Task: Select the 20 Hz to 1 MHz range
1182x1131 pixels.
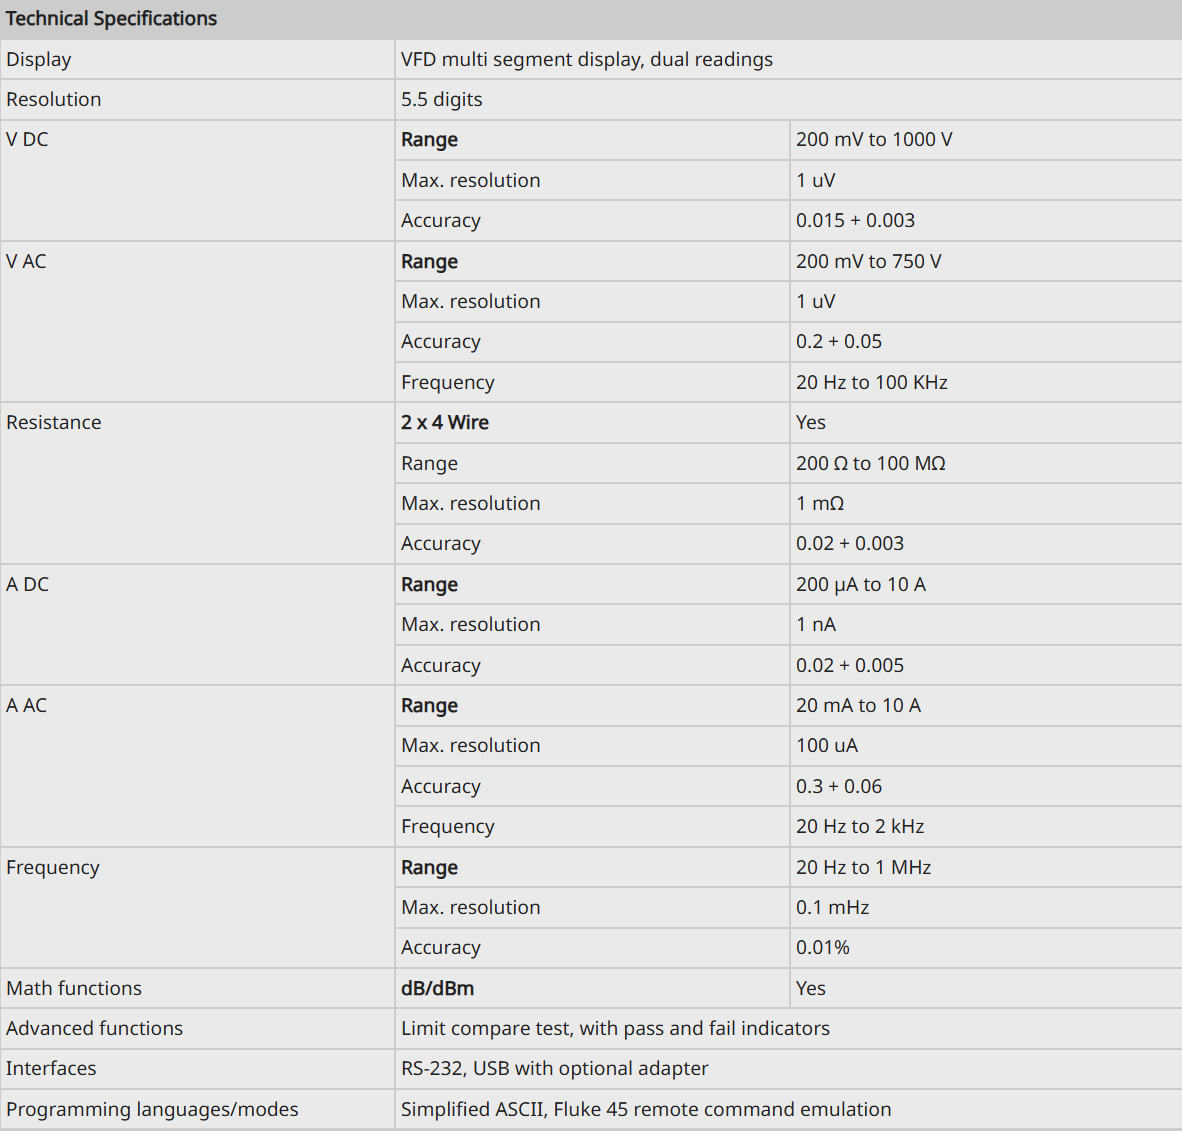Action: coord(863,867)
